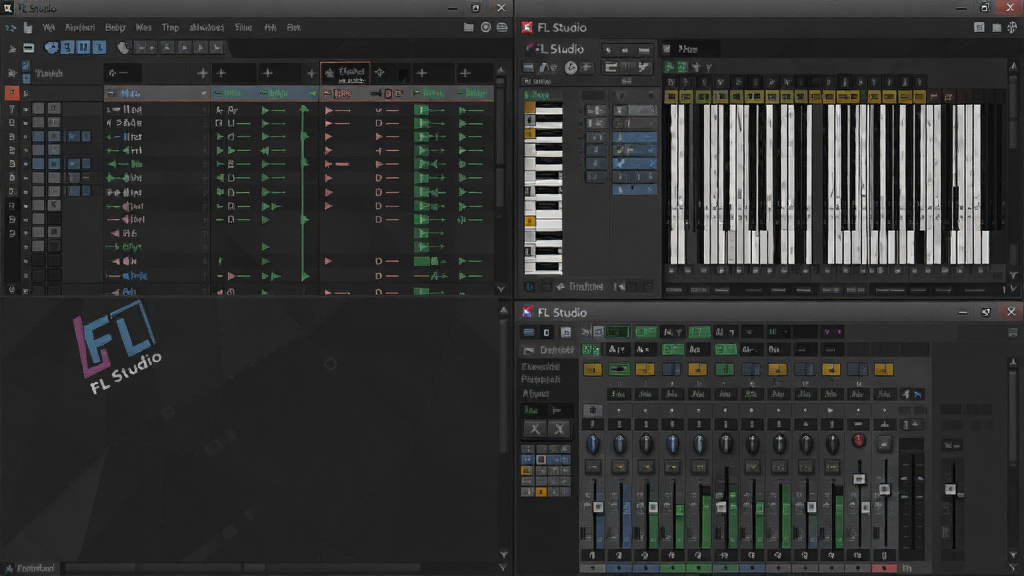Viewport: 1024px width, 576px height.
Task: Click the right X button in mixer side panel
Action: pos(559,429)
